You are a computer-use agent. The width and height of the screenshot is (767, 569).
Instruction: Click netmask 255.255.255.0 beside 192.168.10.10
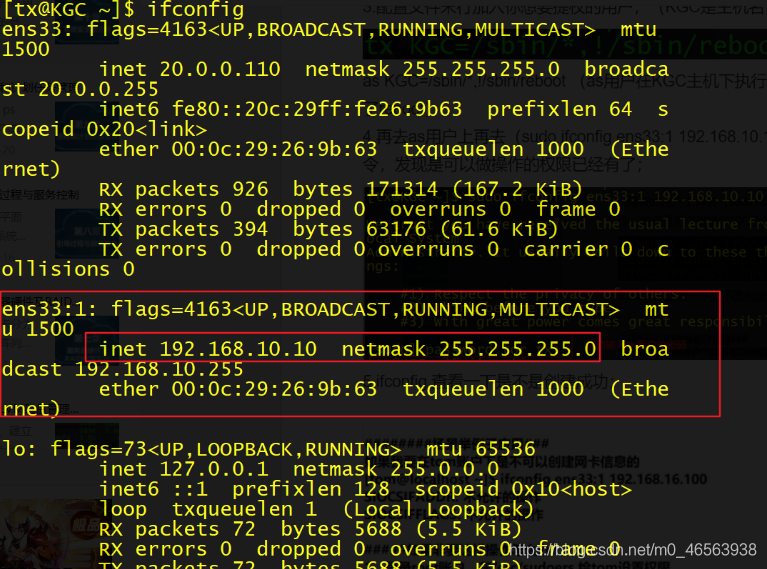click(469, 349)
